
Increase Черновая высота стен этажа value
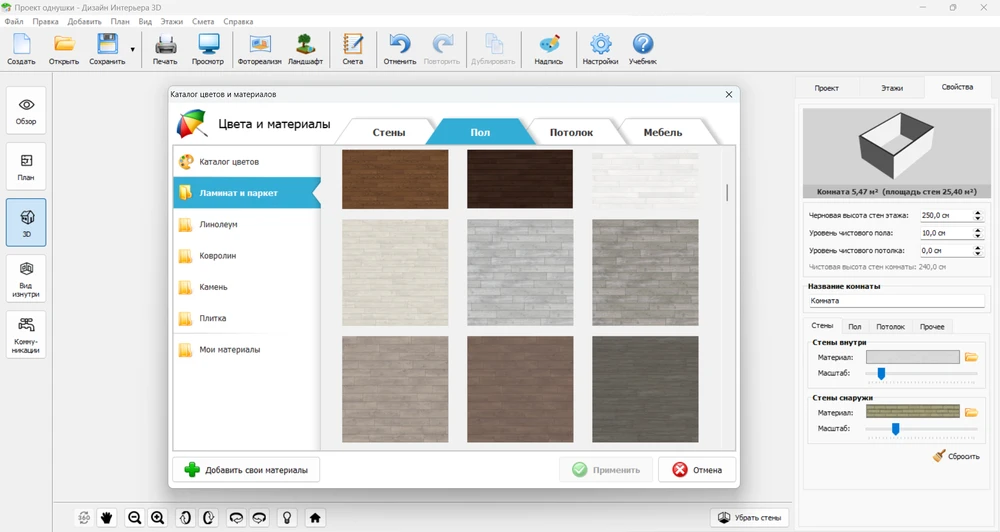pyautogui.click(x=977, y=212)
